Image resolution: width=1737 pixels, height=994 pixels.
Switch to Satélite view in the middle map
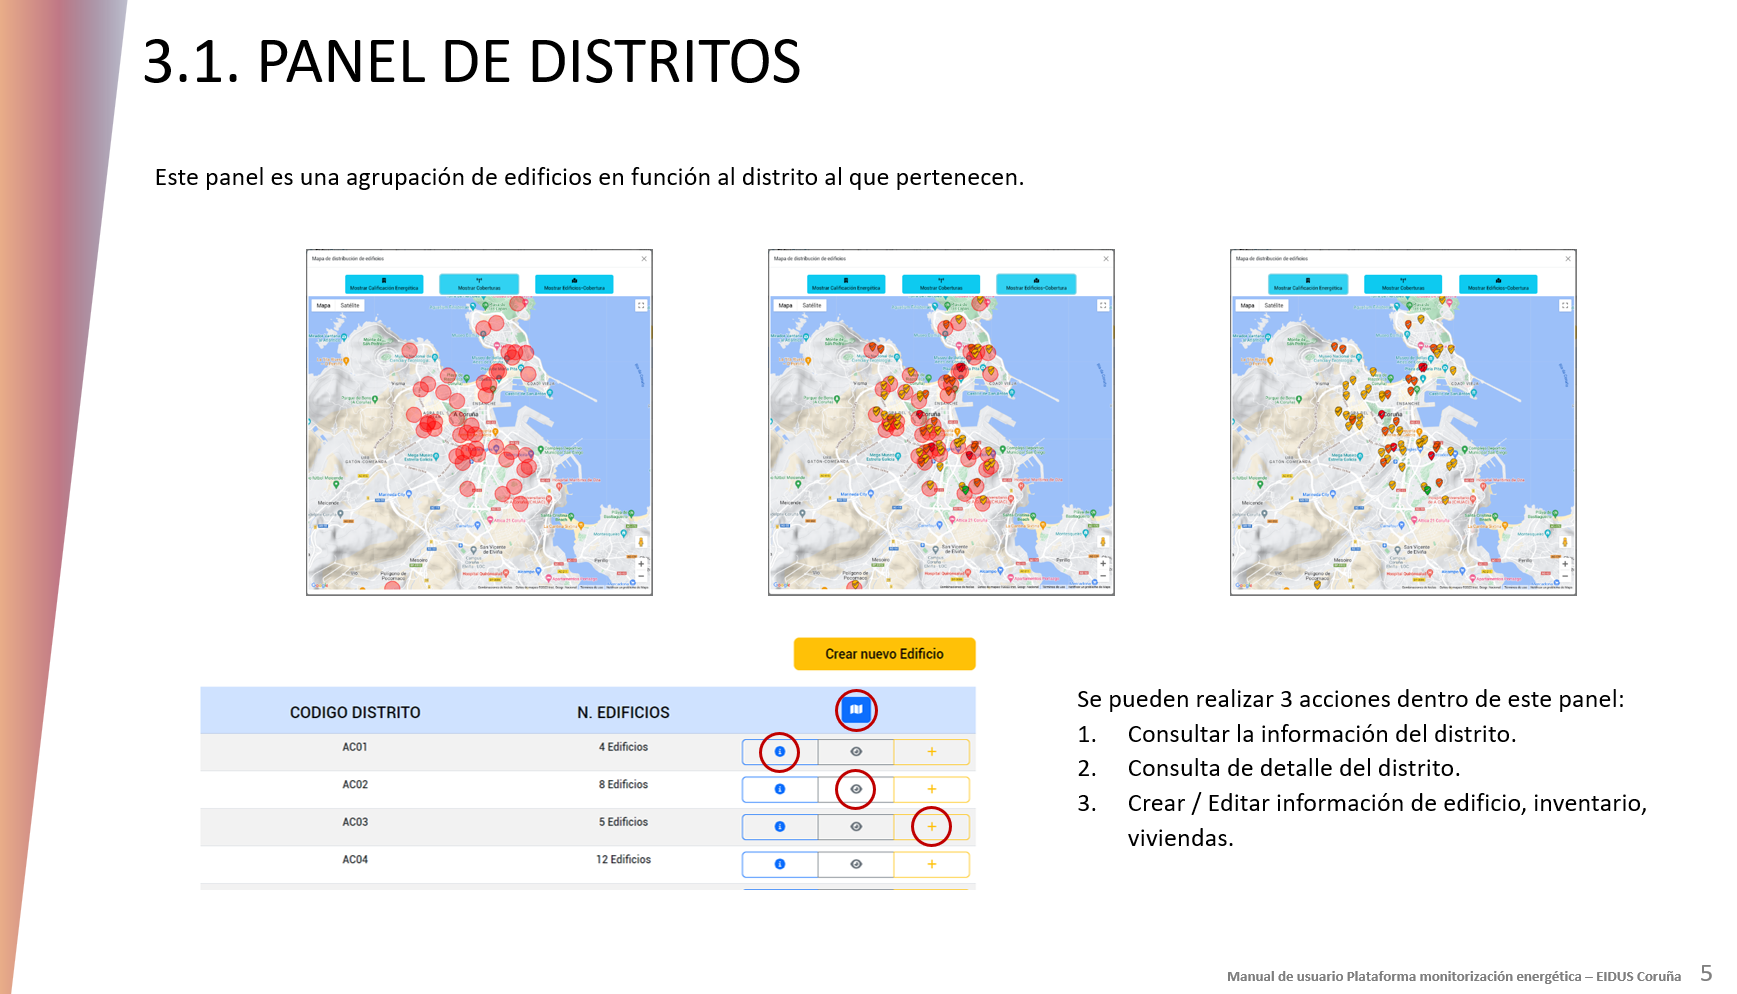tap(812, 306)
